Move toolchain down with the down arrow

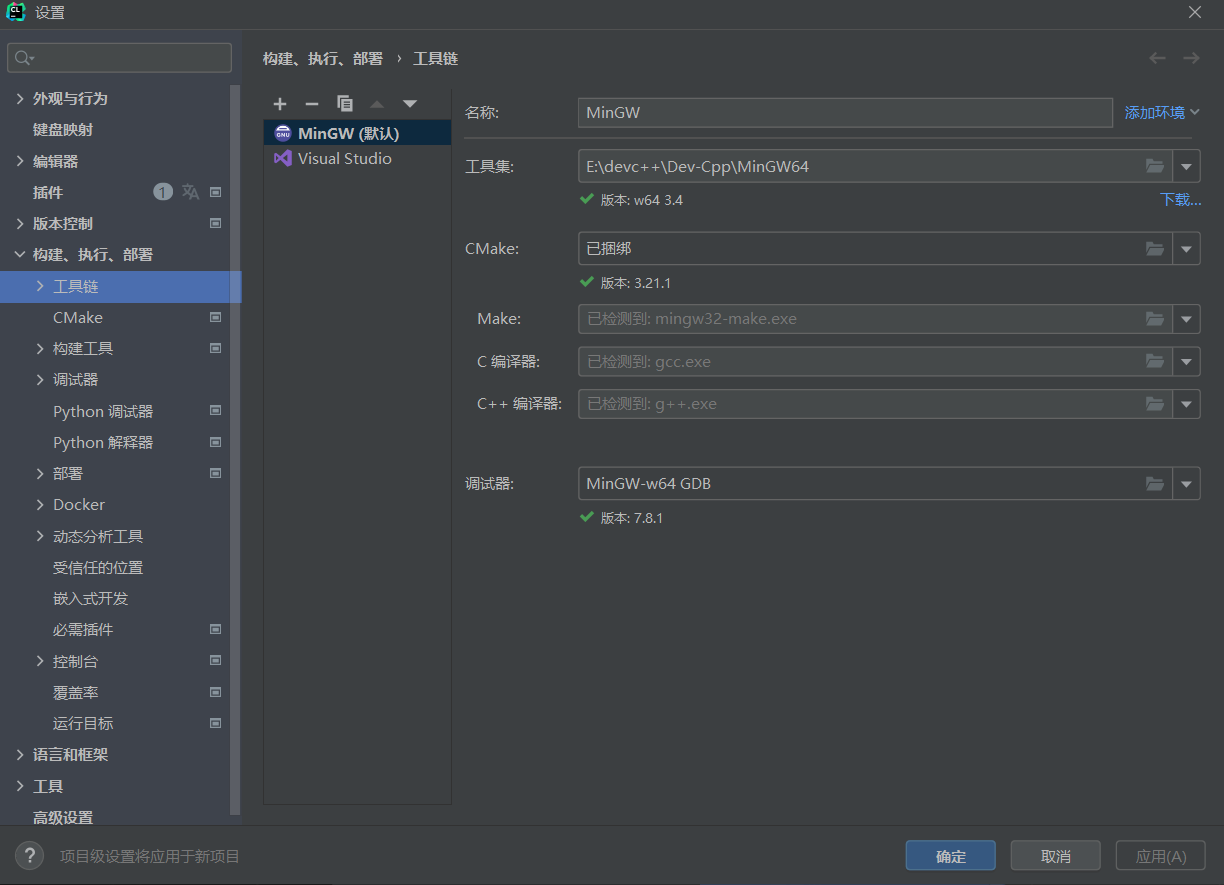pos(410,104)
